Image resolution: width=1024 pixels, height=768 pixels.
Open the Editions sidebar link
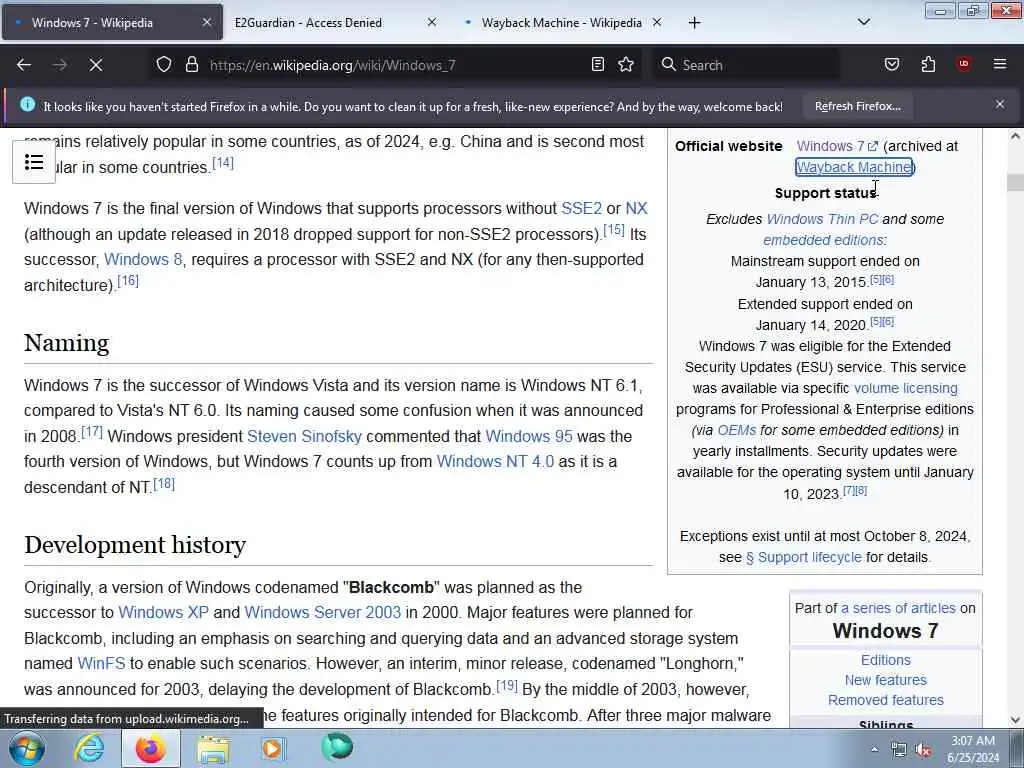[886, 660]
